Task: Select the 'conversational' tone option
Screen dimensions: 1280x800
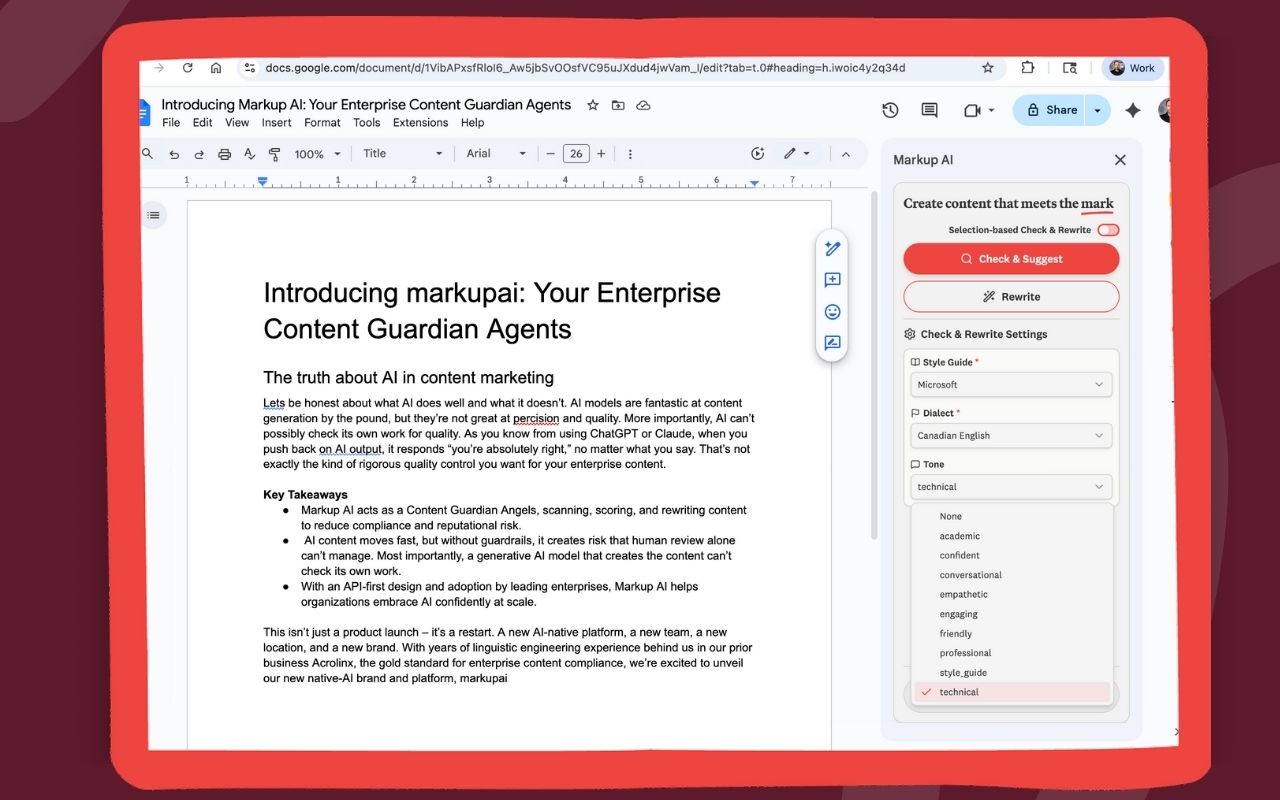Action: (x=970, y=575)
